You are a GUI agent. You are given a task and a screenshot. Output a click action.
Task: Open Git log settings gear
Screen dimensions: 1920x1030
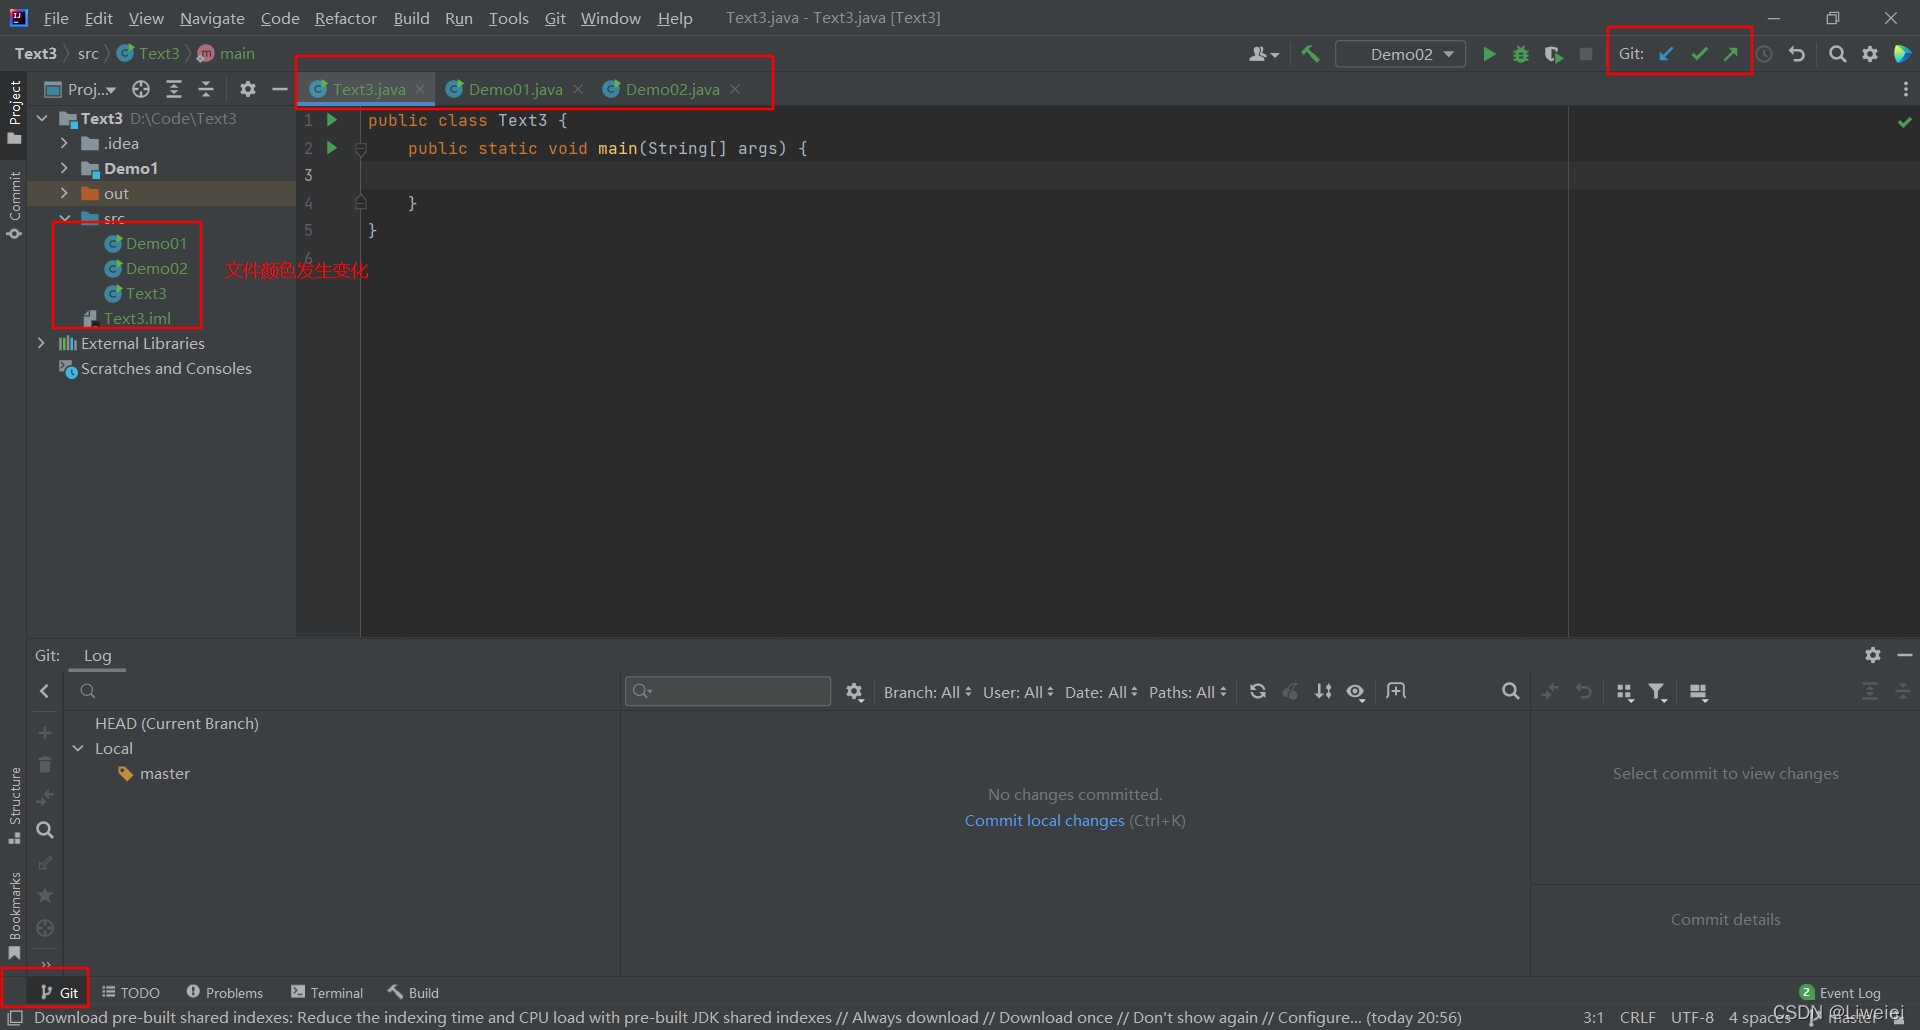click(x=854, y=692)
